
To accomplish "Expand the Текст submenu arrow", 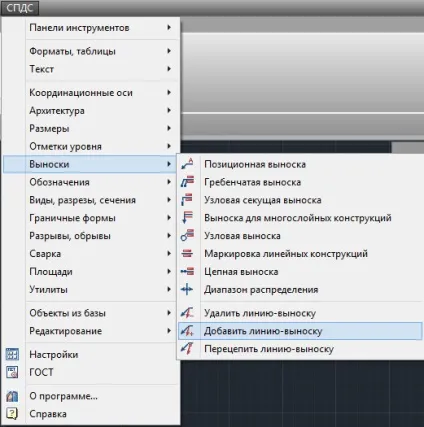I will 169,69.
